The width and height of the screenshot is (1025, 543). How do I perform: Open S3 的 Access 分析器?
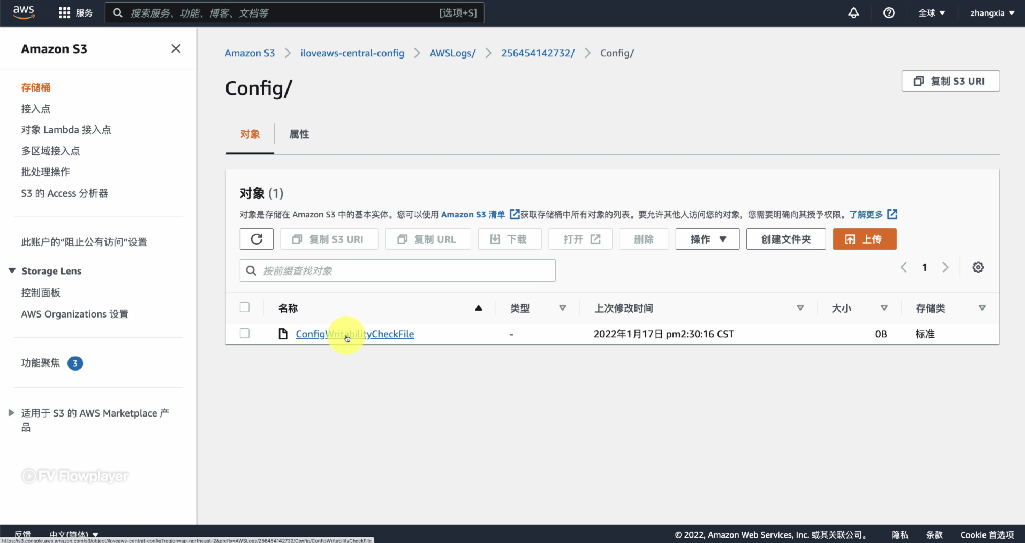(65, 193)
